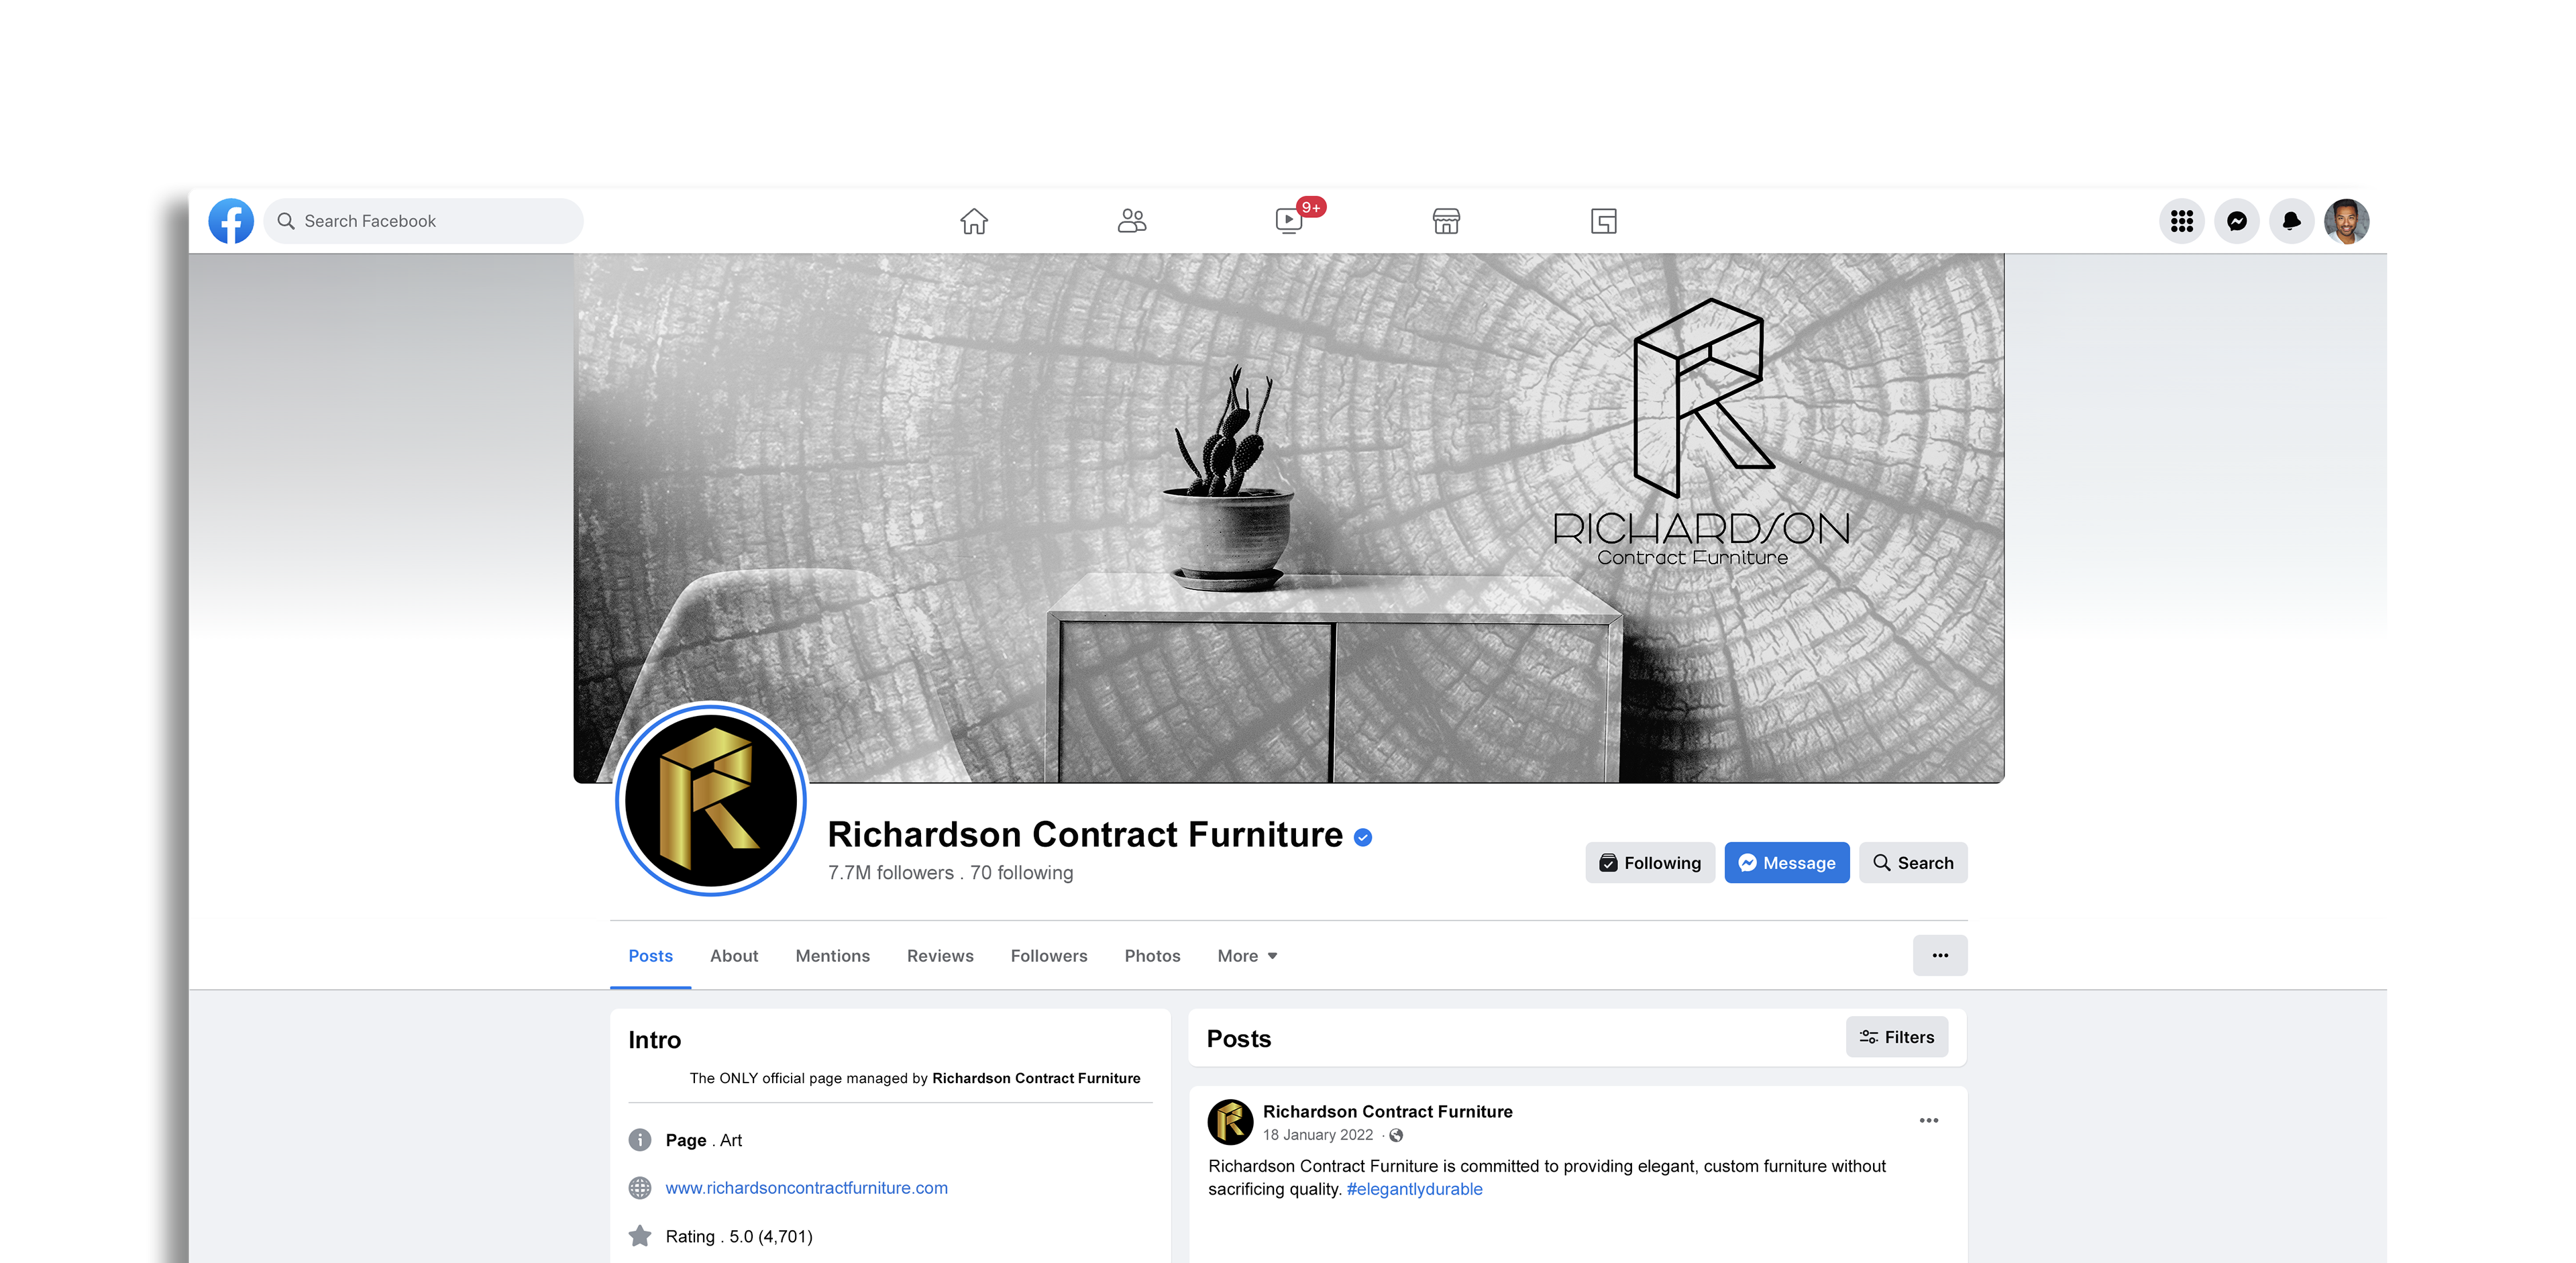The width and height of the screenshot is (2576, 1263).
Task: Toggle the Following button
Action: 1650,862
